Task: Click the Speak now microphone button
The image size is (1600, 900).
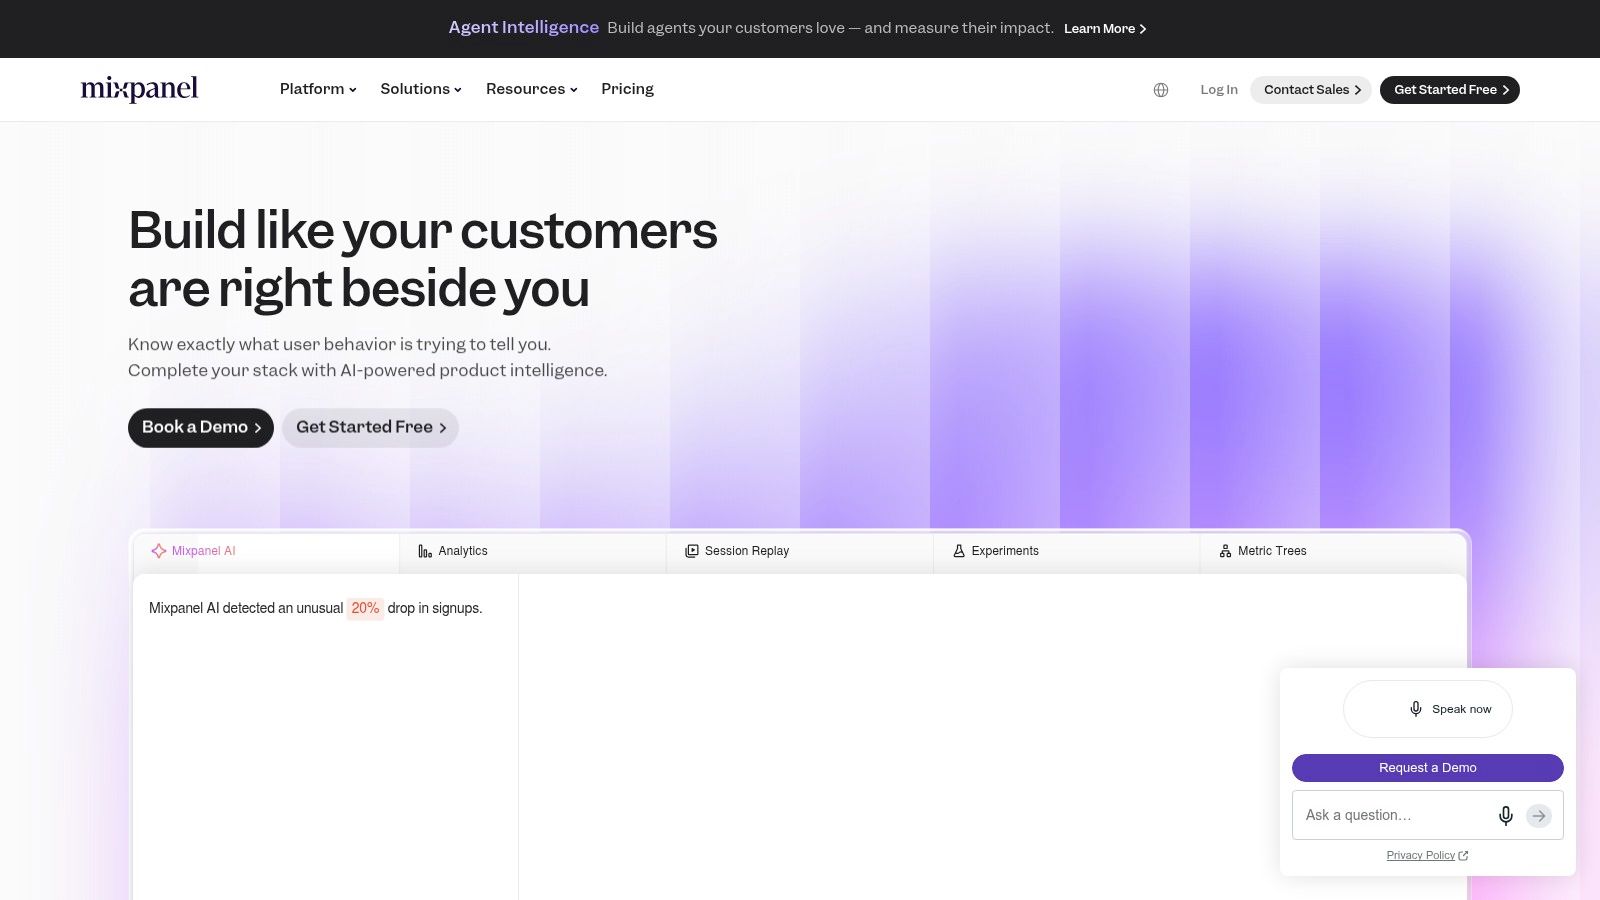Action: (1428, 709)
